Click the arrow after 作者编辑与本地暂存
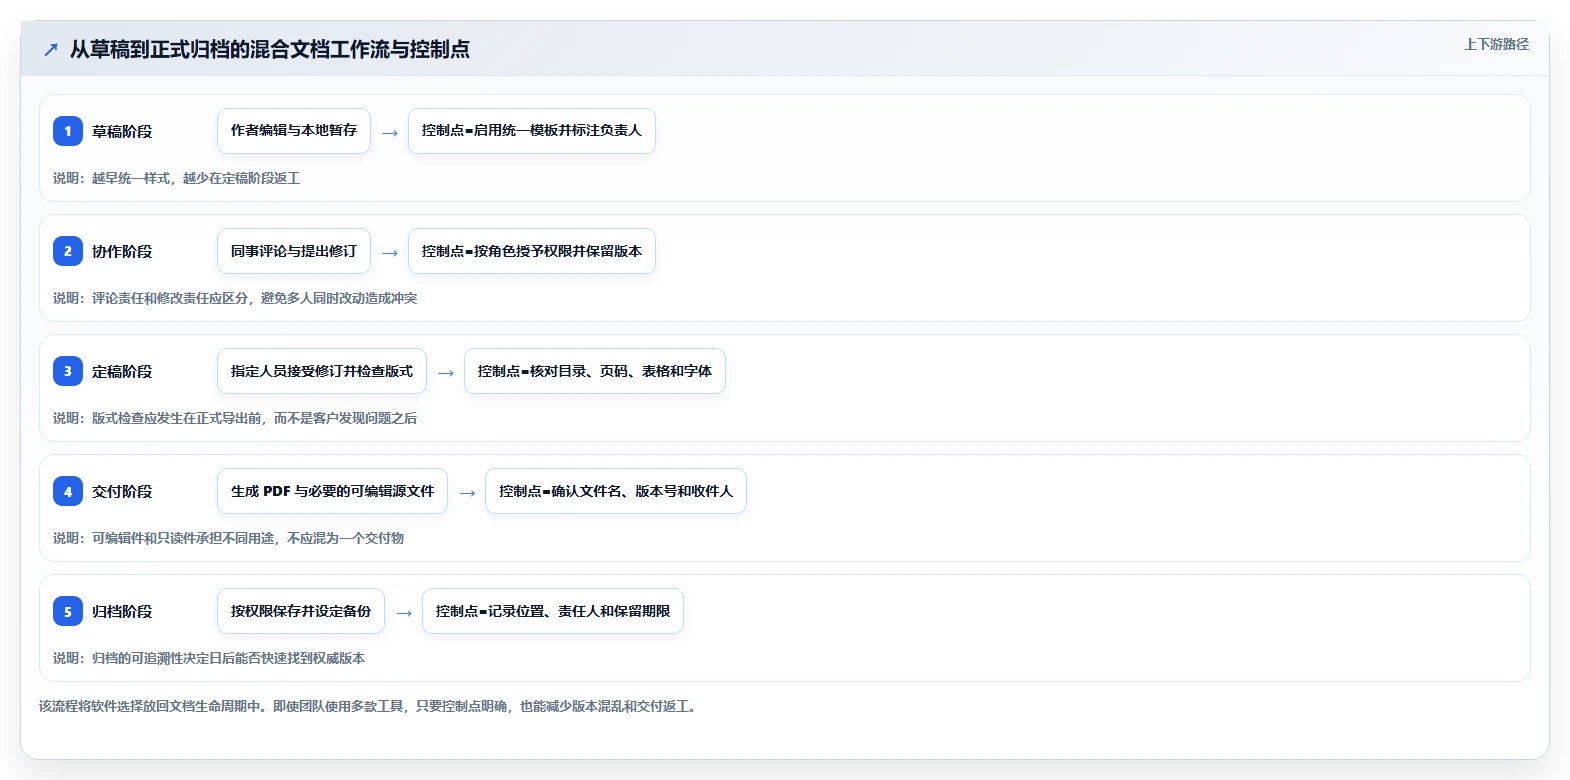1570x780 pixels. point(390,132)
